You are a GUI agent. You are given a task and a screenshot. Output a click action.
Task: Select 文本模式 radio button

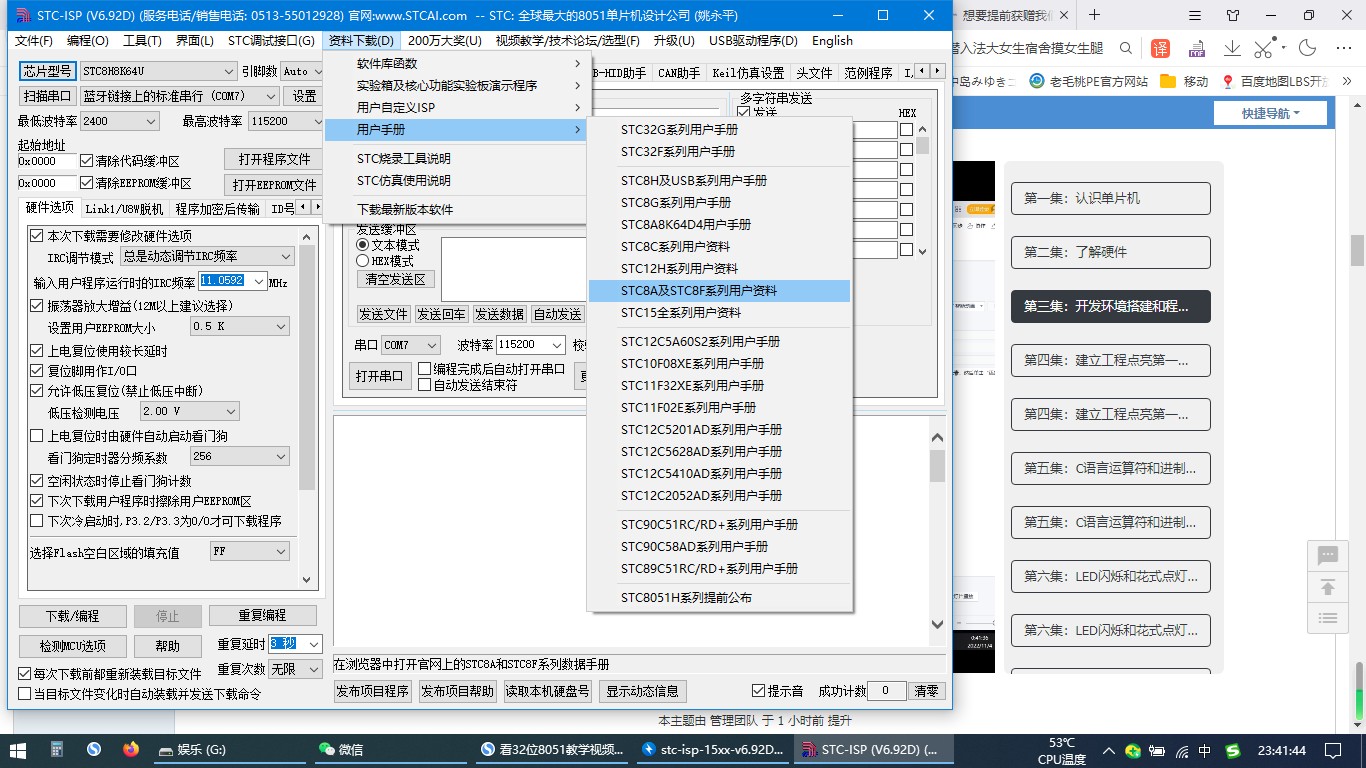pyautogui.click(x=363, y=245)
